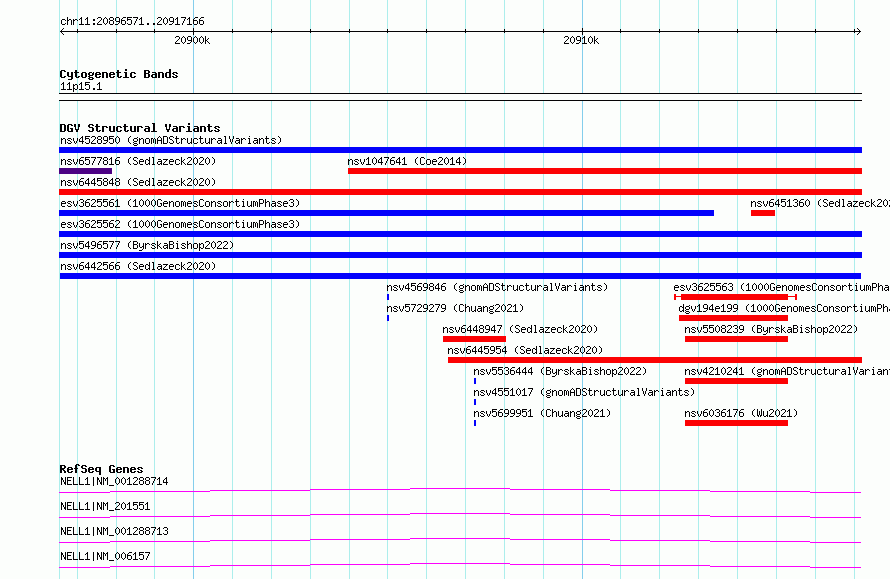
Task: Click the magenta gene line of NM_006157
Action: 460,565
